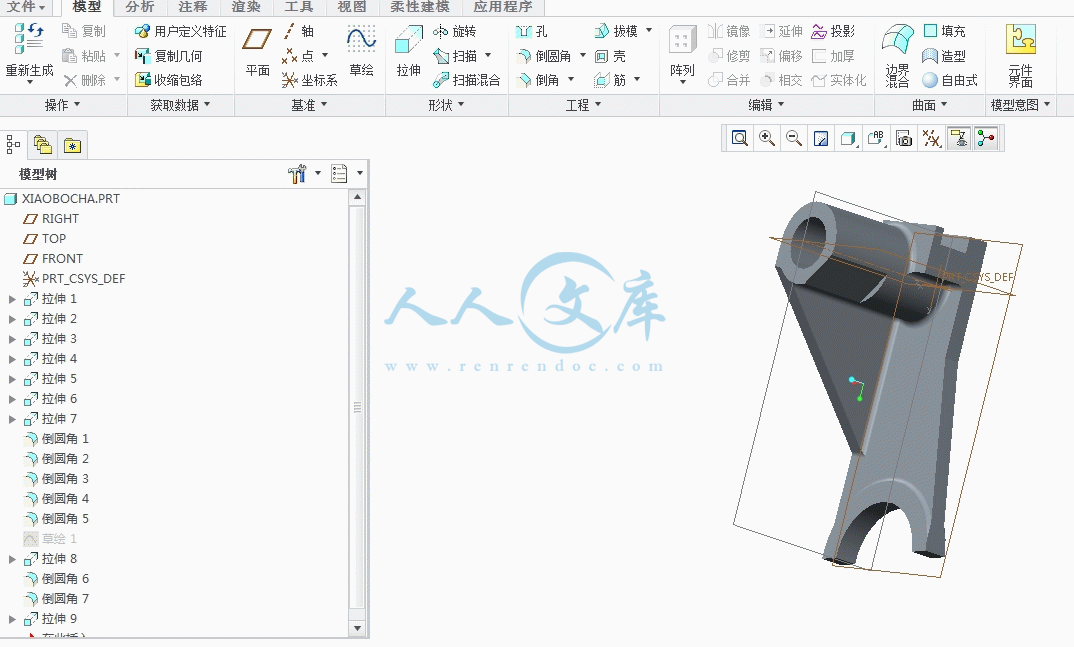Click the 投影 project tool
Viewport: 1074px width, 647px height.
coord(833,31)
